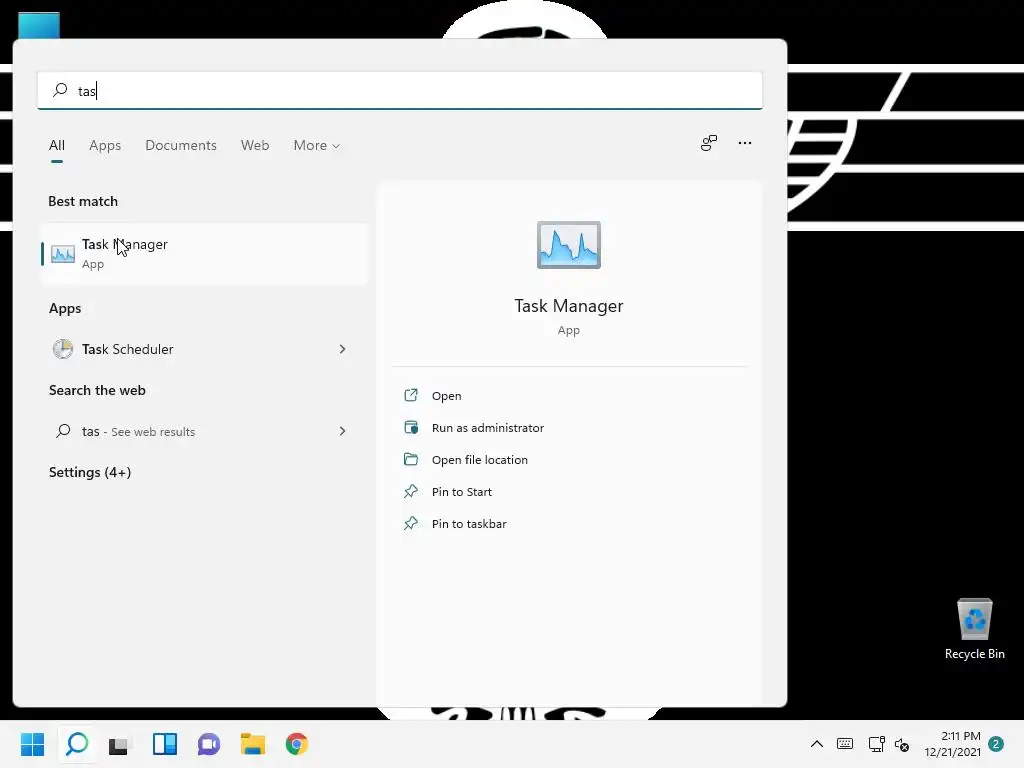The height and width of the screenshot is (768, 1024).
Task: Click the Best match heading
Action: 83,201
